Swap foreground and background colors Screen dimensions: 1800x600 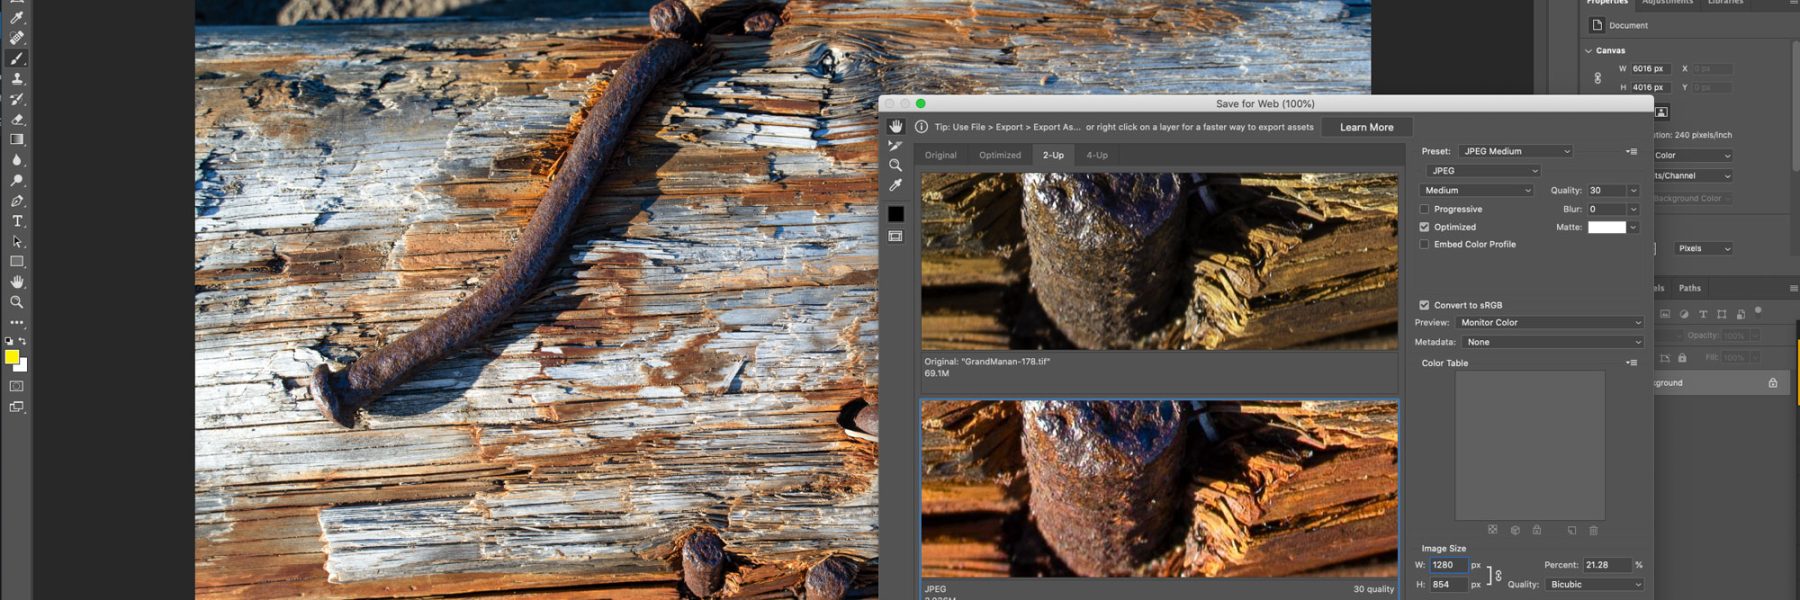(22, 341)
